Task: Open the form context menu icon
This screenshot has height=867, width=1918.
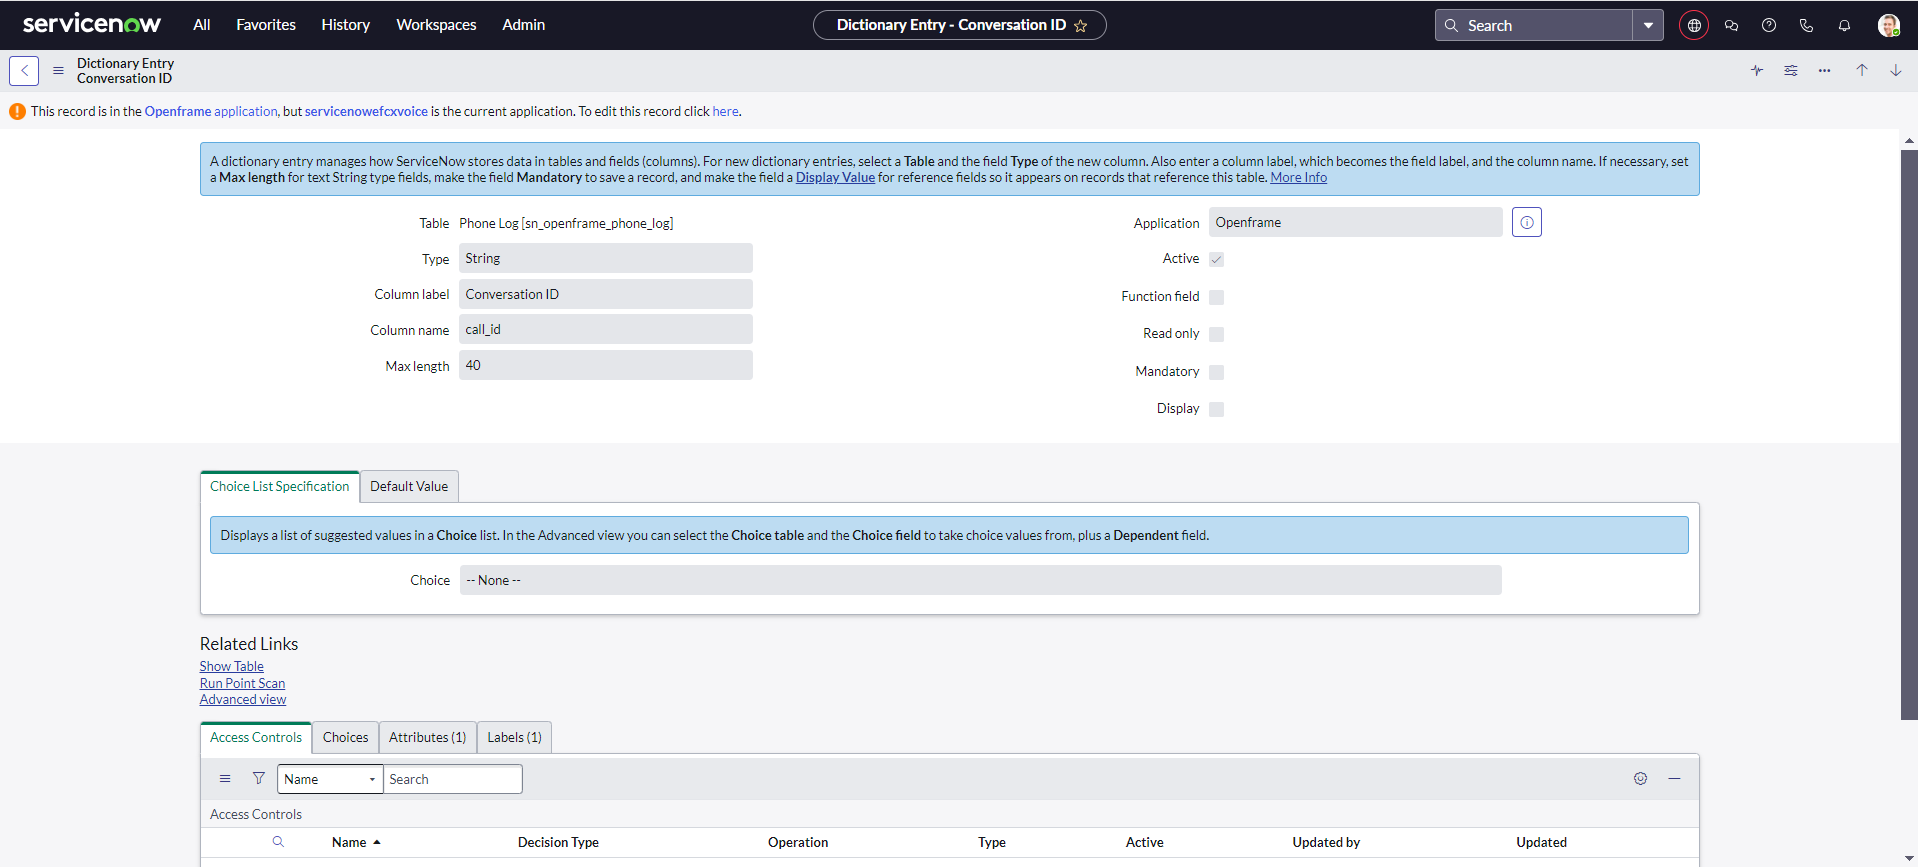Action: pos(58,71)
